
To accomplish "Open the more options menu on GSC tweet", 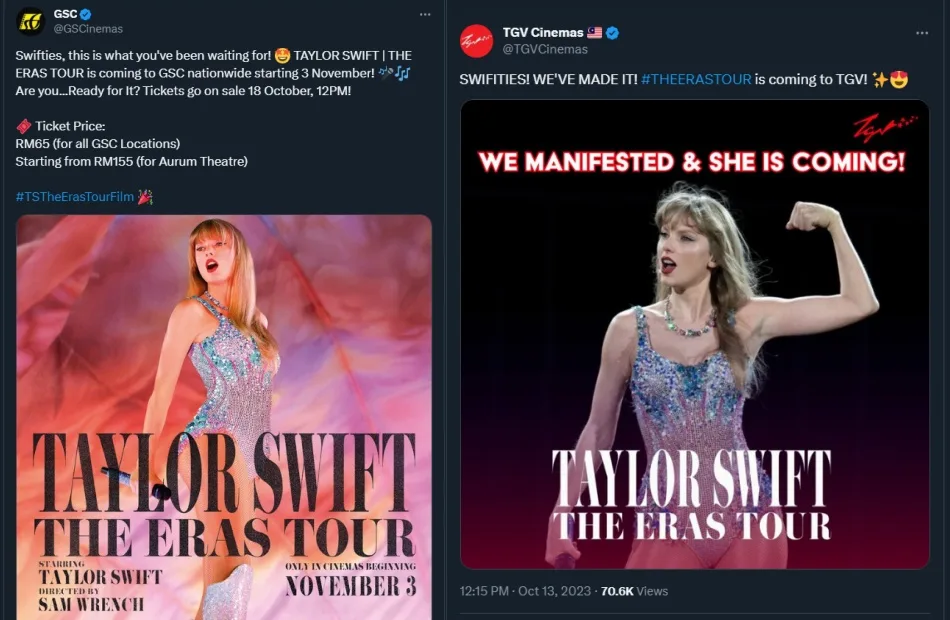I will point(425,15).
